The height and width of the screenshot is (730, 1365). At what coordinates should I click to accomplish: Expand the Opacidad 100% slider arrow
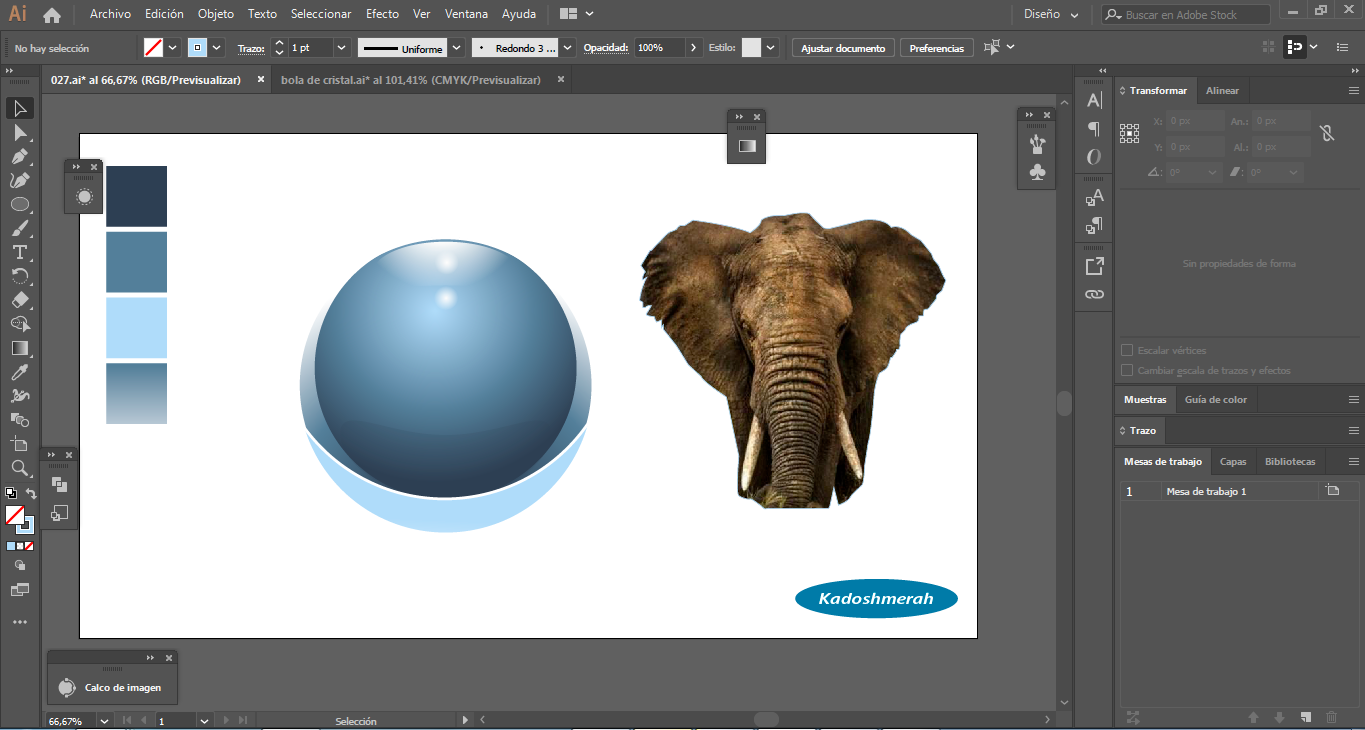[695, 47]
